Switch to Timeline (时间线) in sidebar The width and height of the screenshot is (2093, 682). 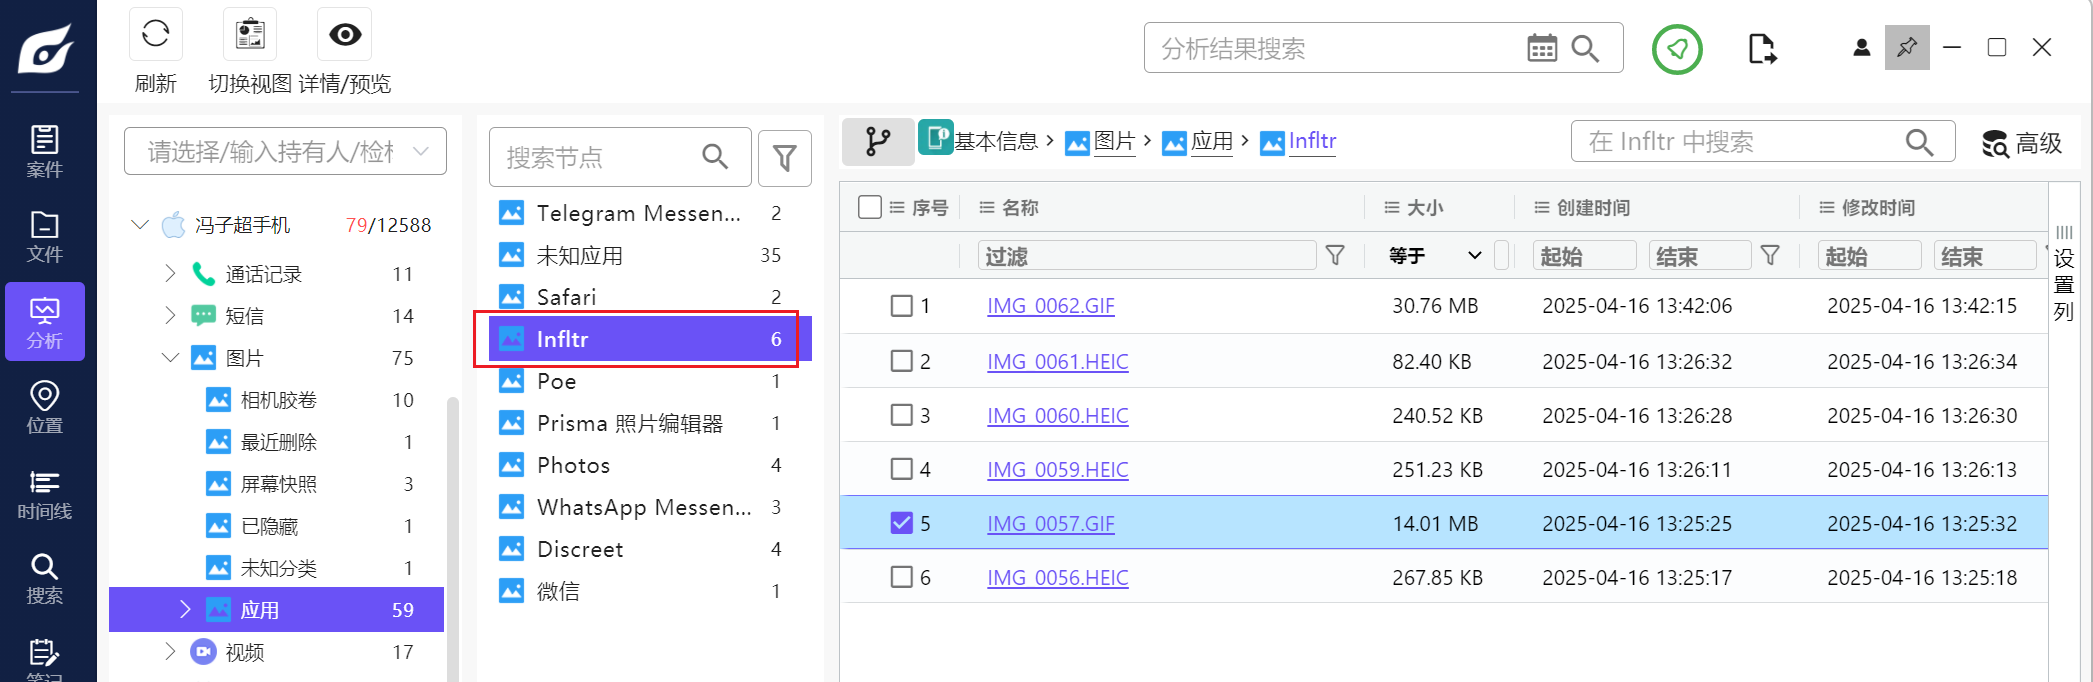point(44,494)
